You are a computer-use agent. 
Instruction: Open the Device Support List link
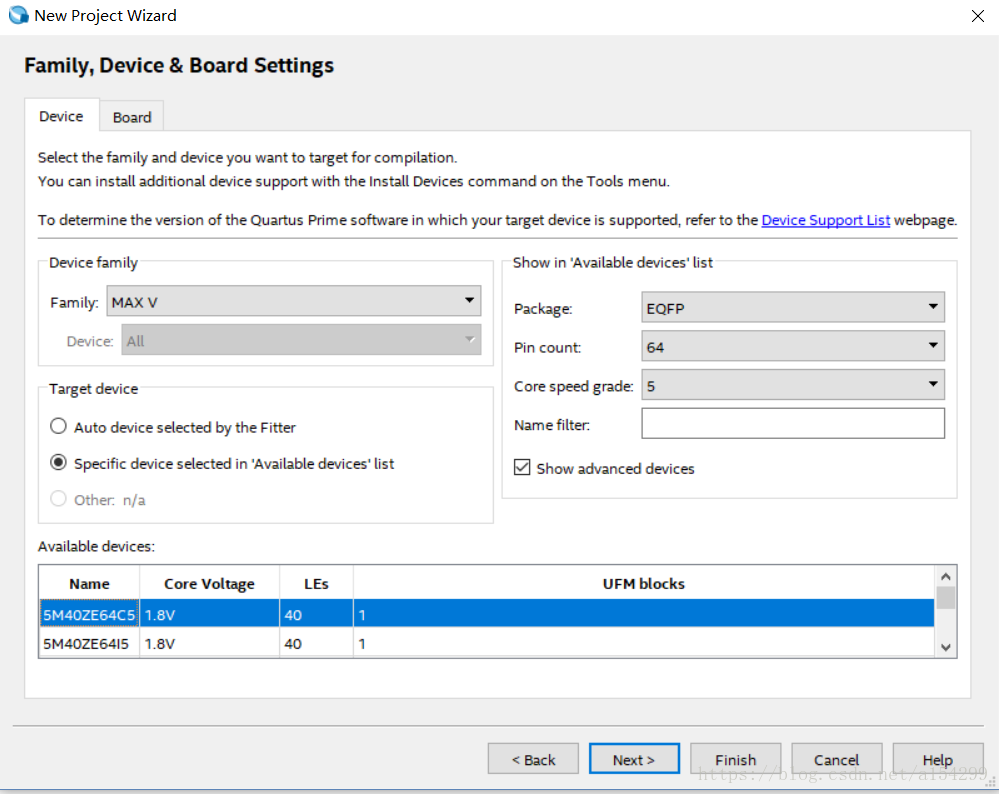(825, 220)
